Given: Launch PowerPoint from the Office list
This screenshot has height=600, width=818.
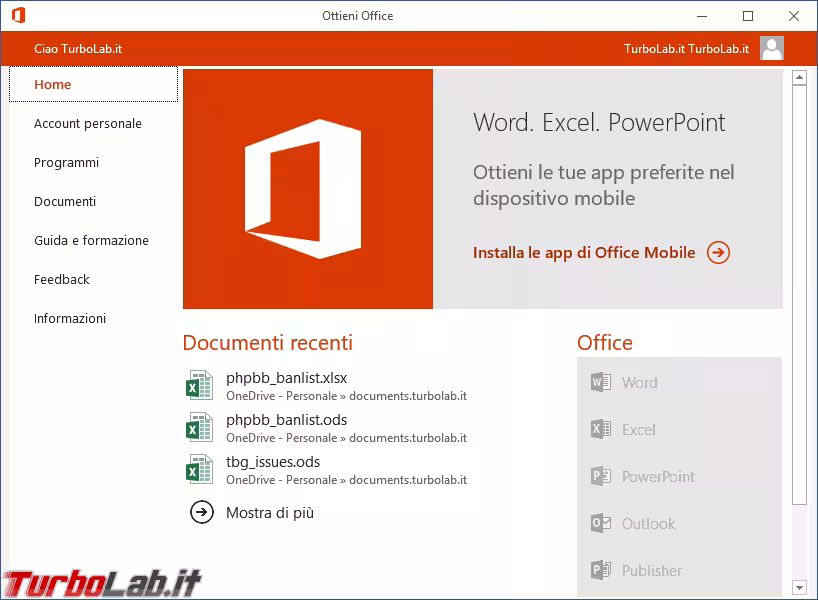Looking at the screenshot, I should [658, 477].
